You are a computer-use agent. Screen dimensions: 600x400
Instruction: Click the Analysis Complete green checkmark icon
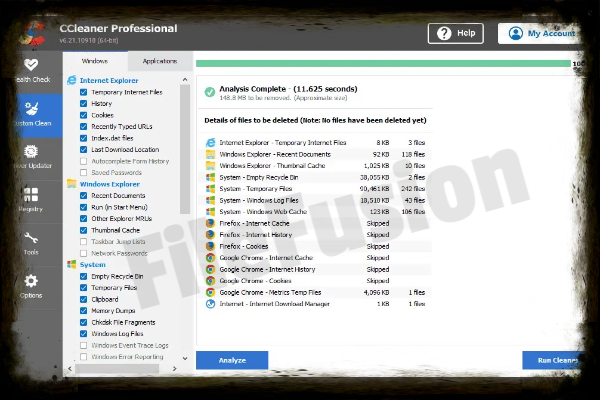[x=210, y=92]
